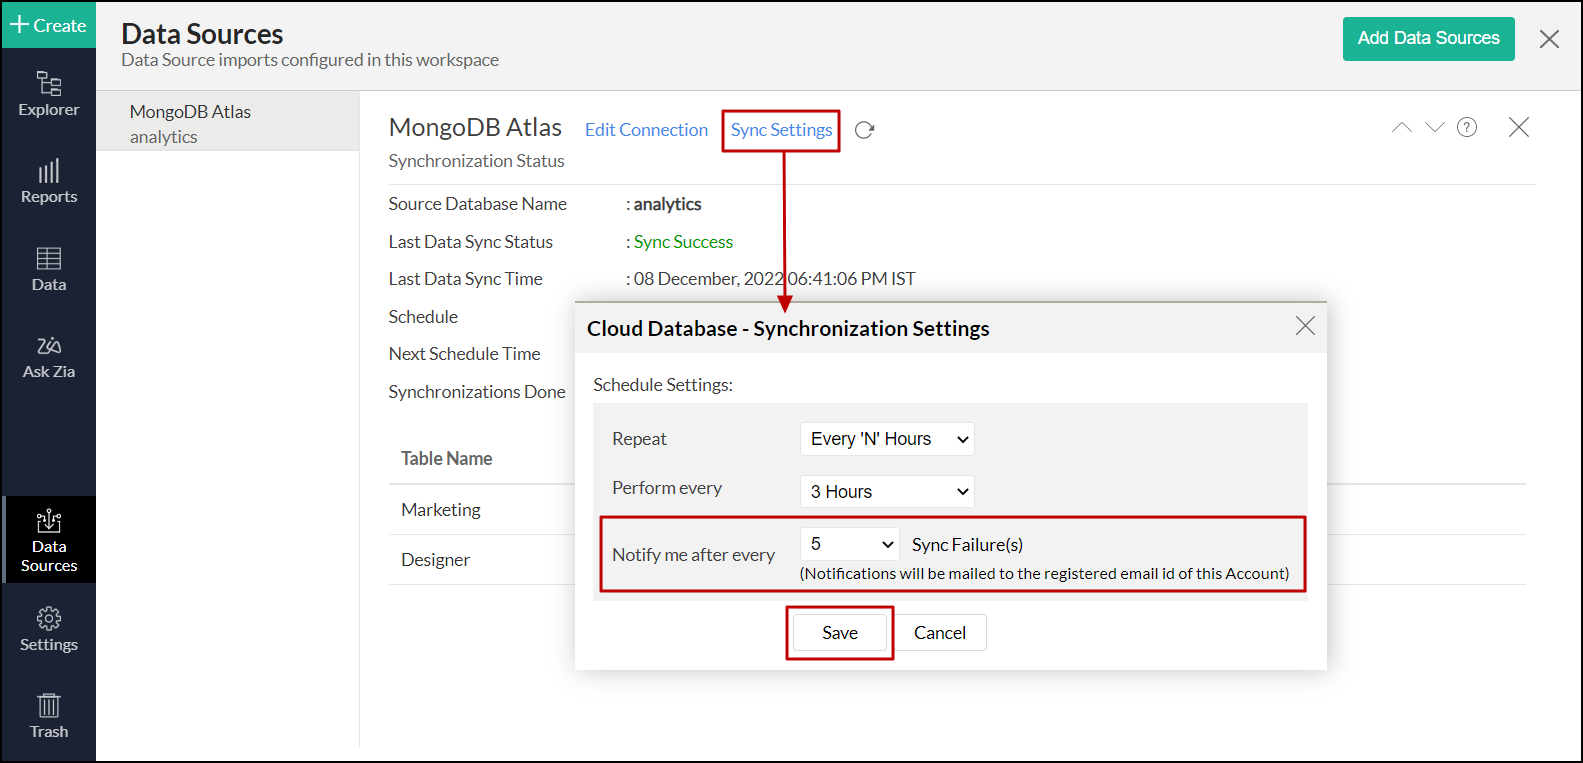The image size is (1583, 763).
Task: Save the synchronization settings
Action: tap(839, 633)
